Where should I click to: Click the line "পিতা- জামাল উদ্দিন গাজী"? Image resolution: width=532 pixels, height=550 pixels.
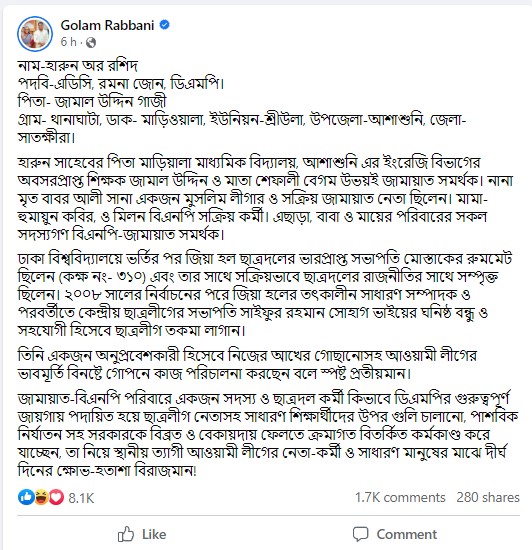92,101
